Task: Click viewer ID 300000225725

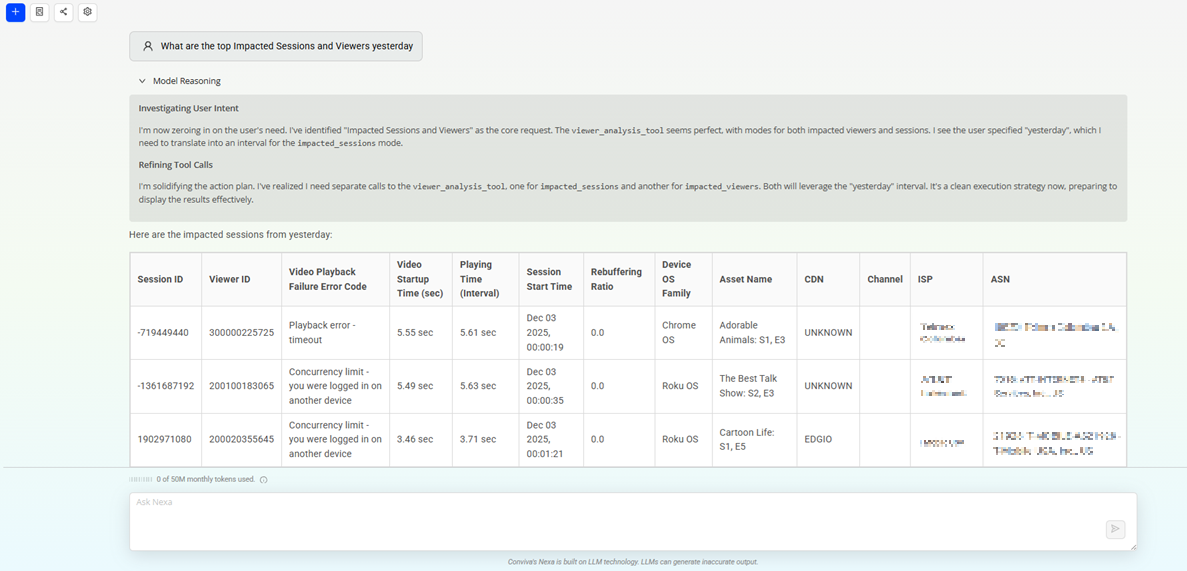Action: point(241,332)
